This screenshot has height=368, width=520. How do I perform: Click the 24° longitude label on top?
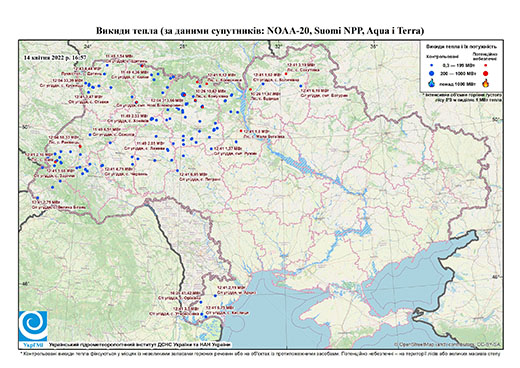(x=88, y=46)
